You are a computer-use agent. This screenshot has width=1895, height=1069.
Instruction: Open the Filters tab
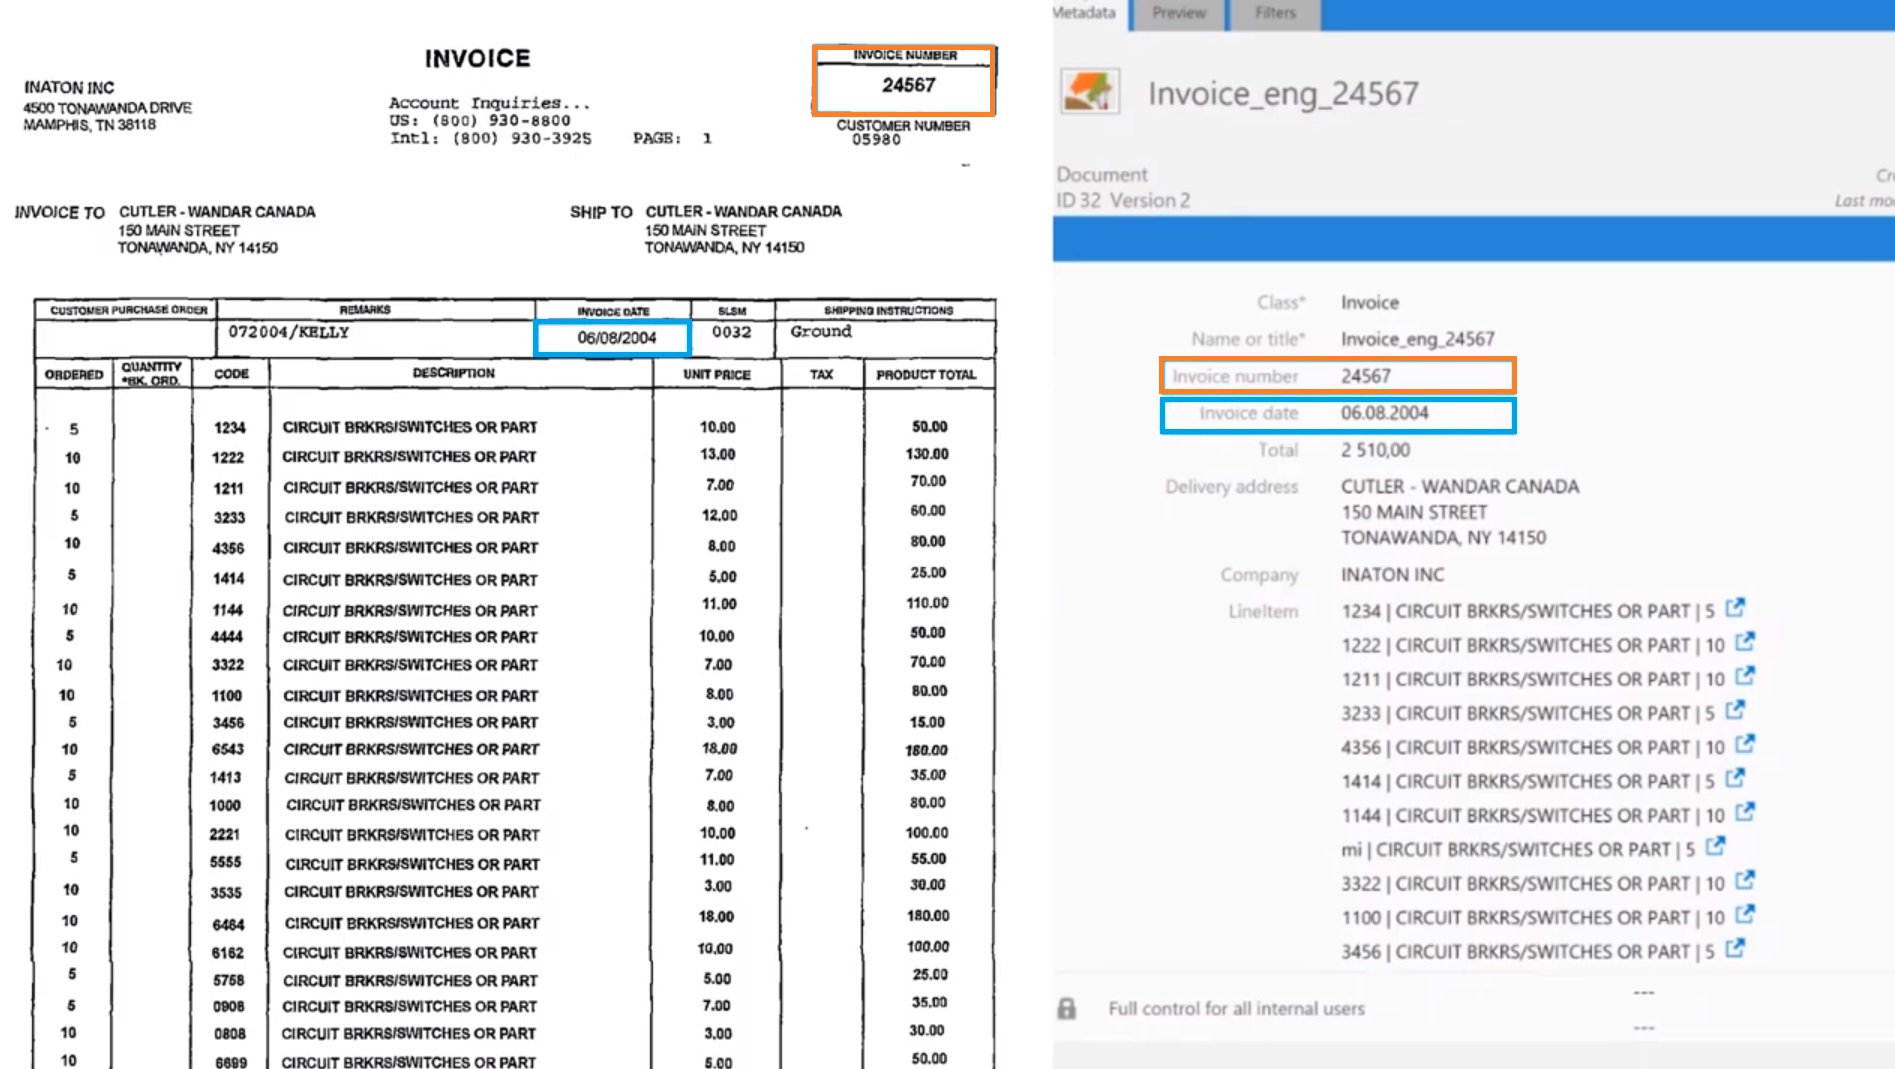(x=1275, y=13)
